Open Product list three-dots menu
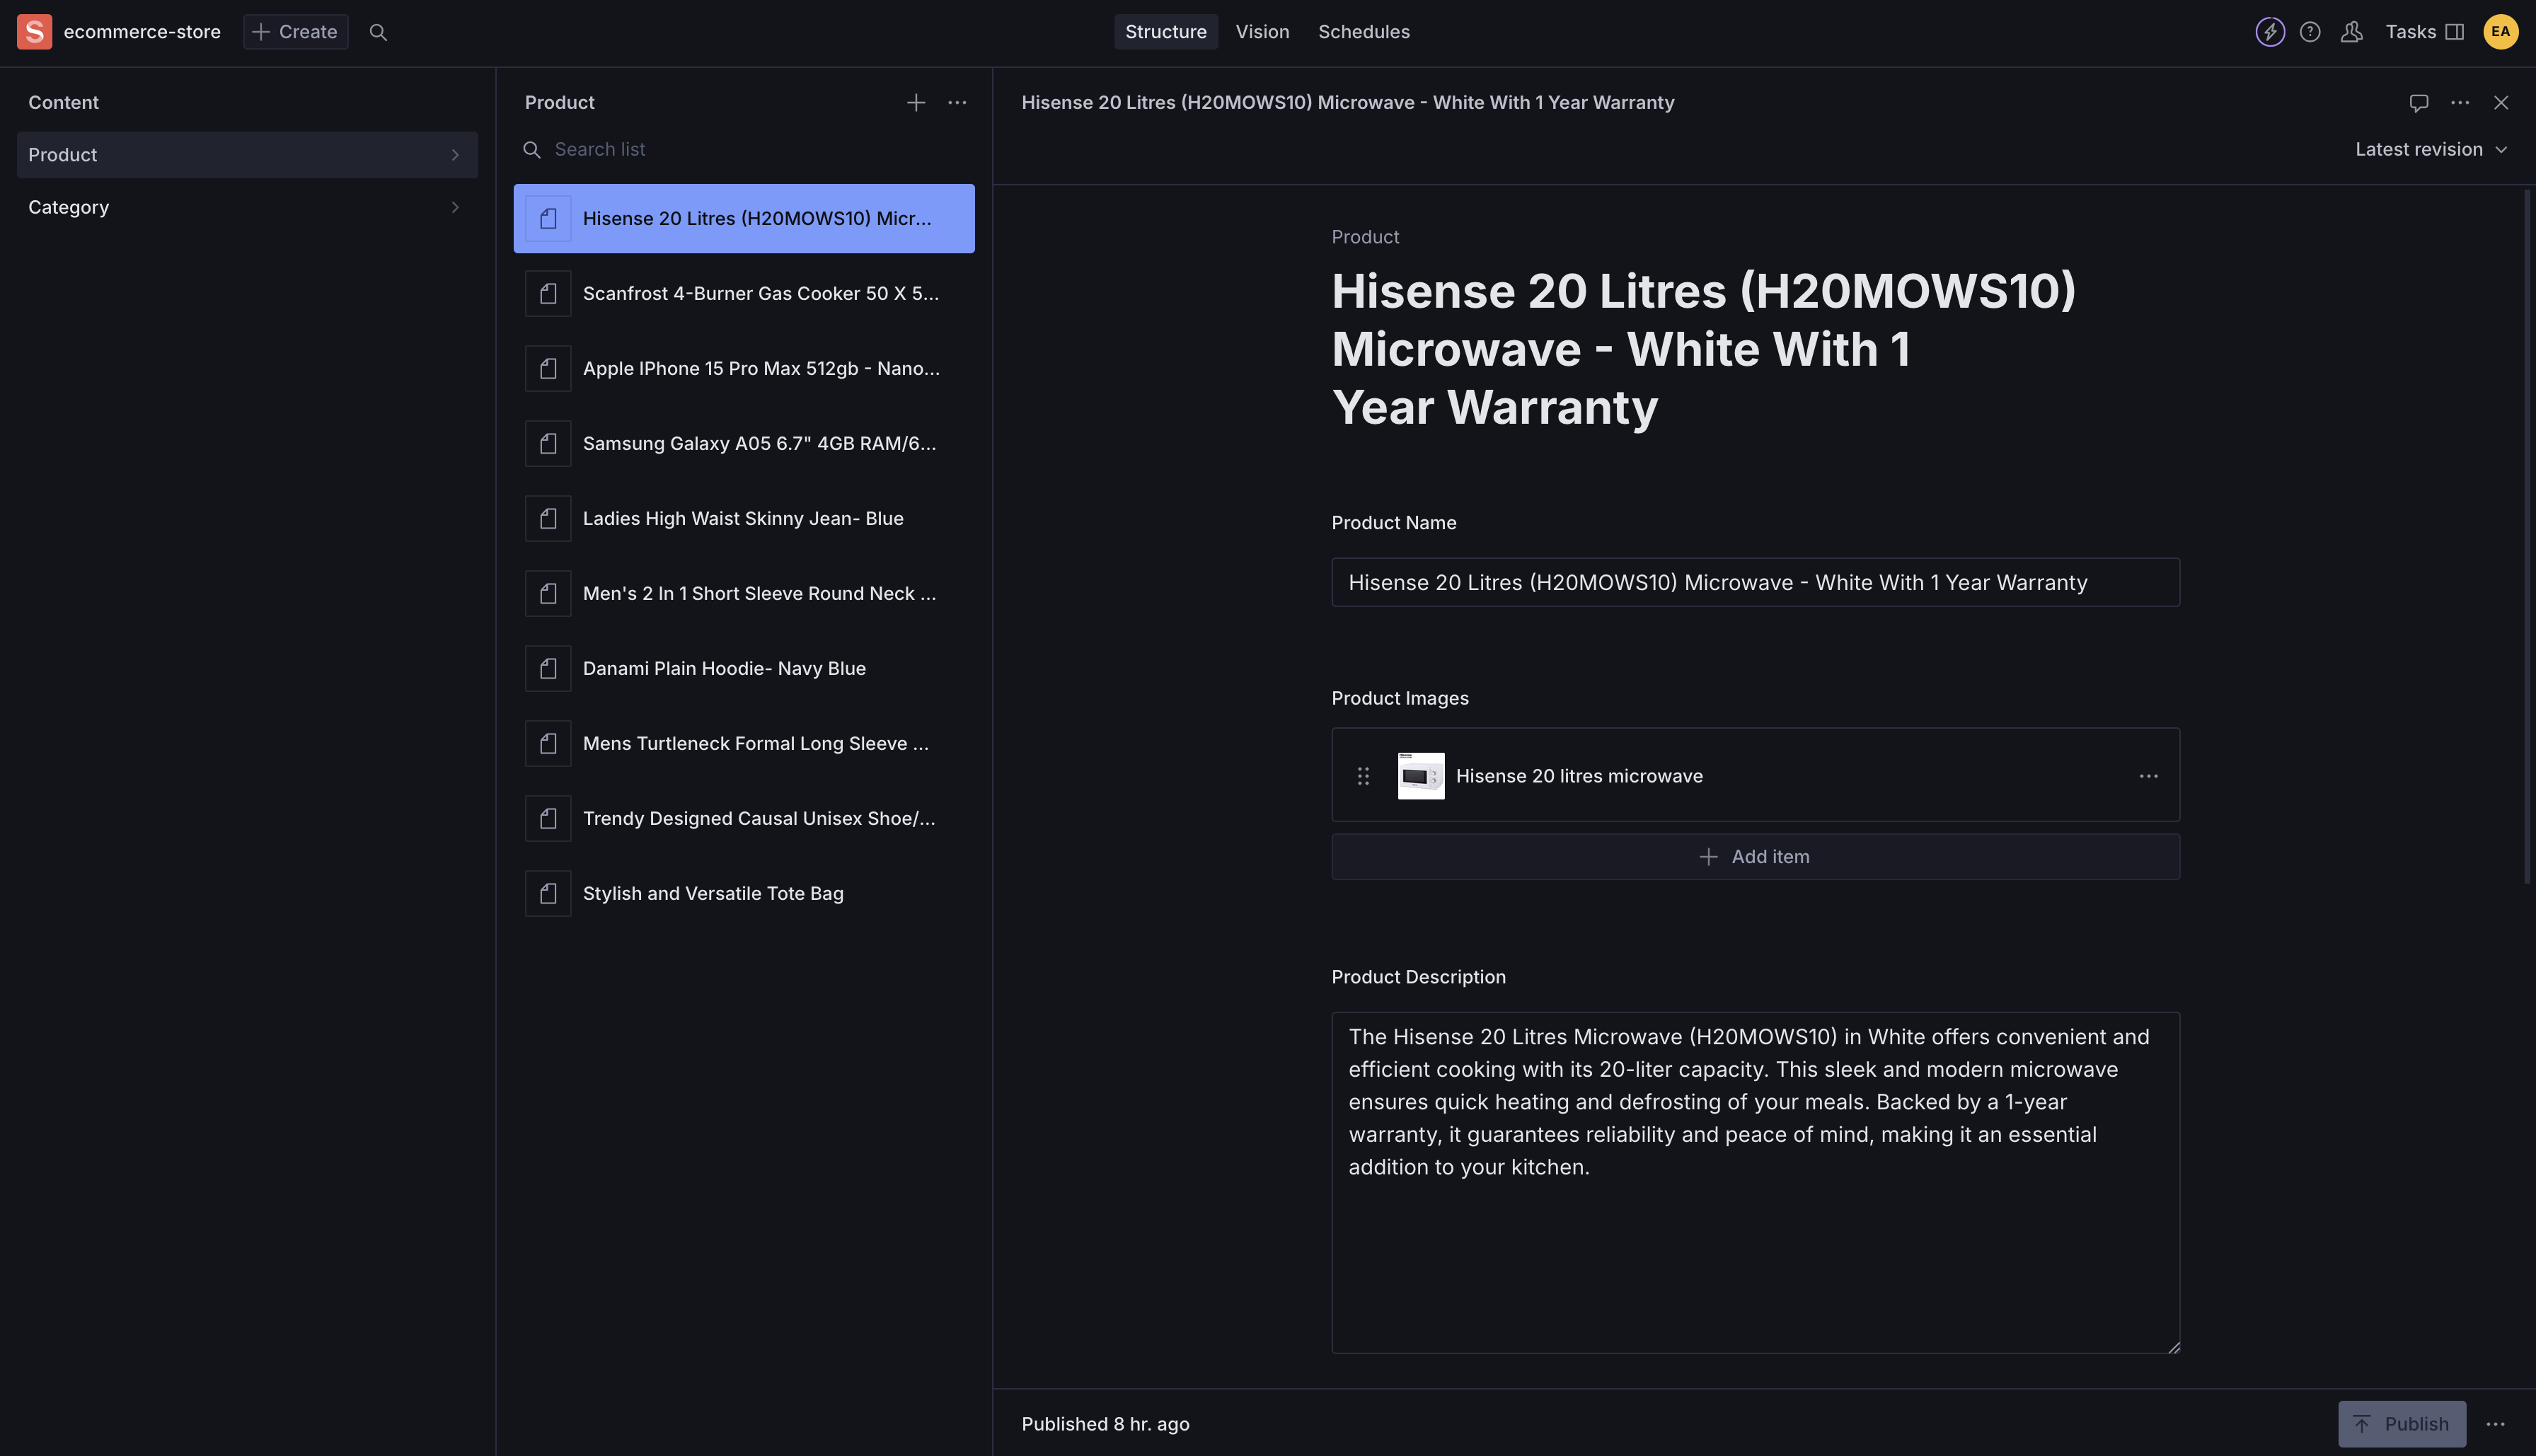The height and width of the screenshot is (1456, 2536). [957, 102]
